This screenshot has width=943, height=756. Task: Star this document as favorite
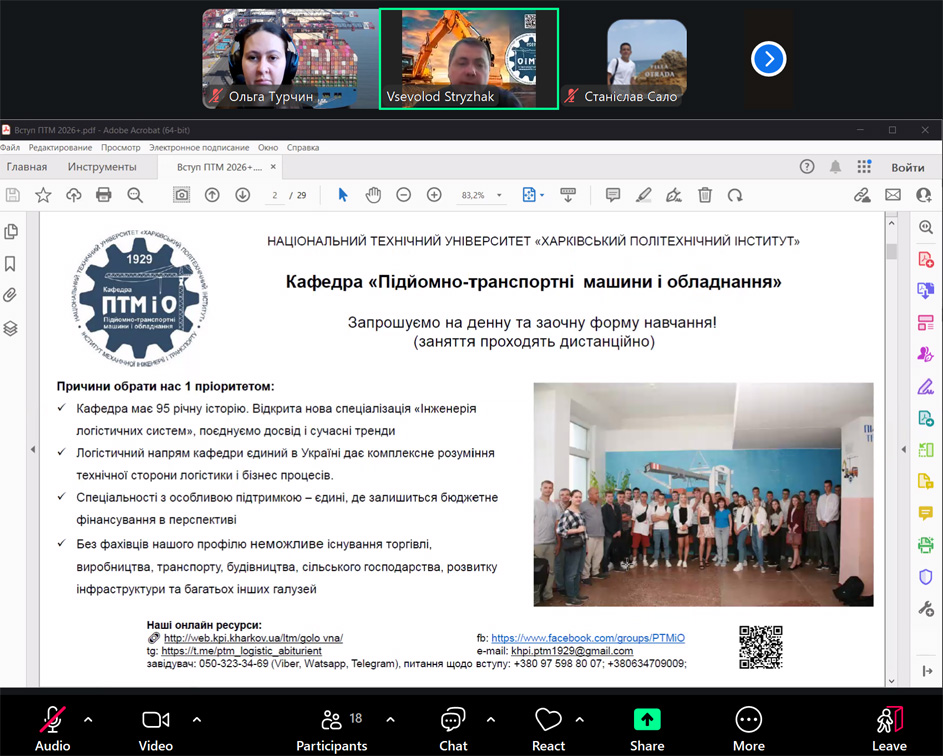[43, 195]
